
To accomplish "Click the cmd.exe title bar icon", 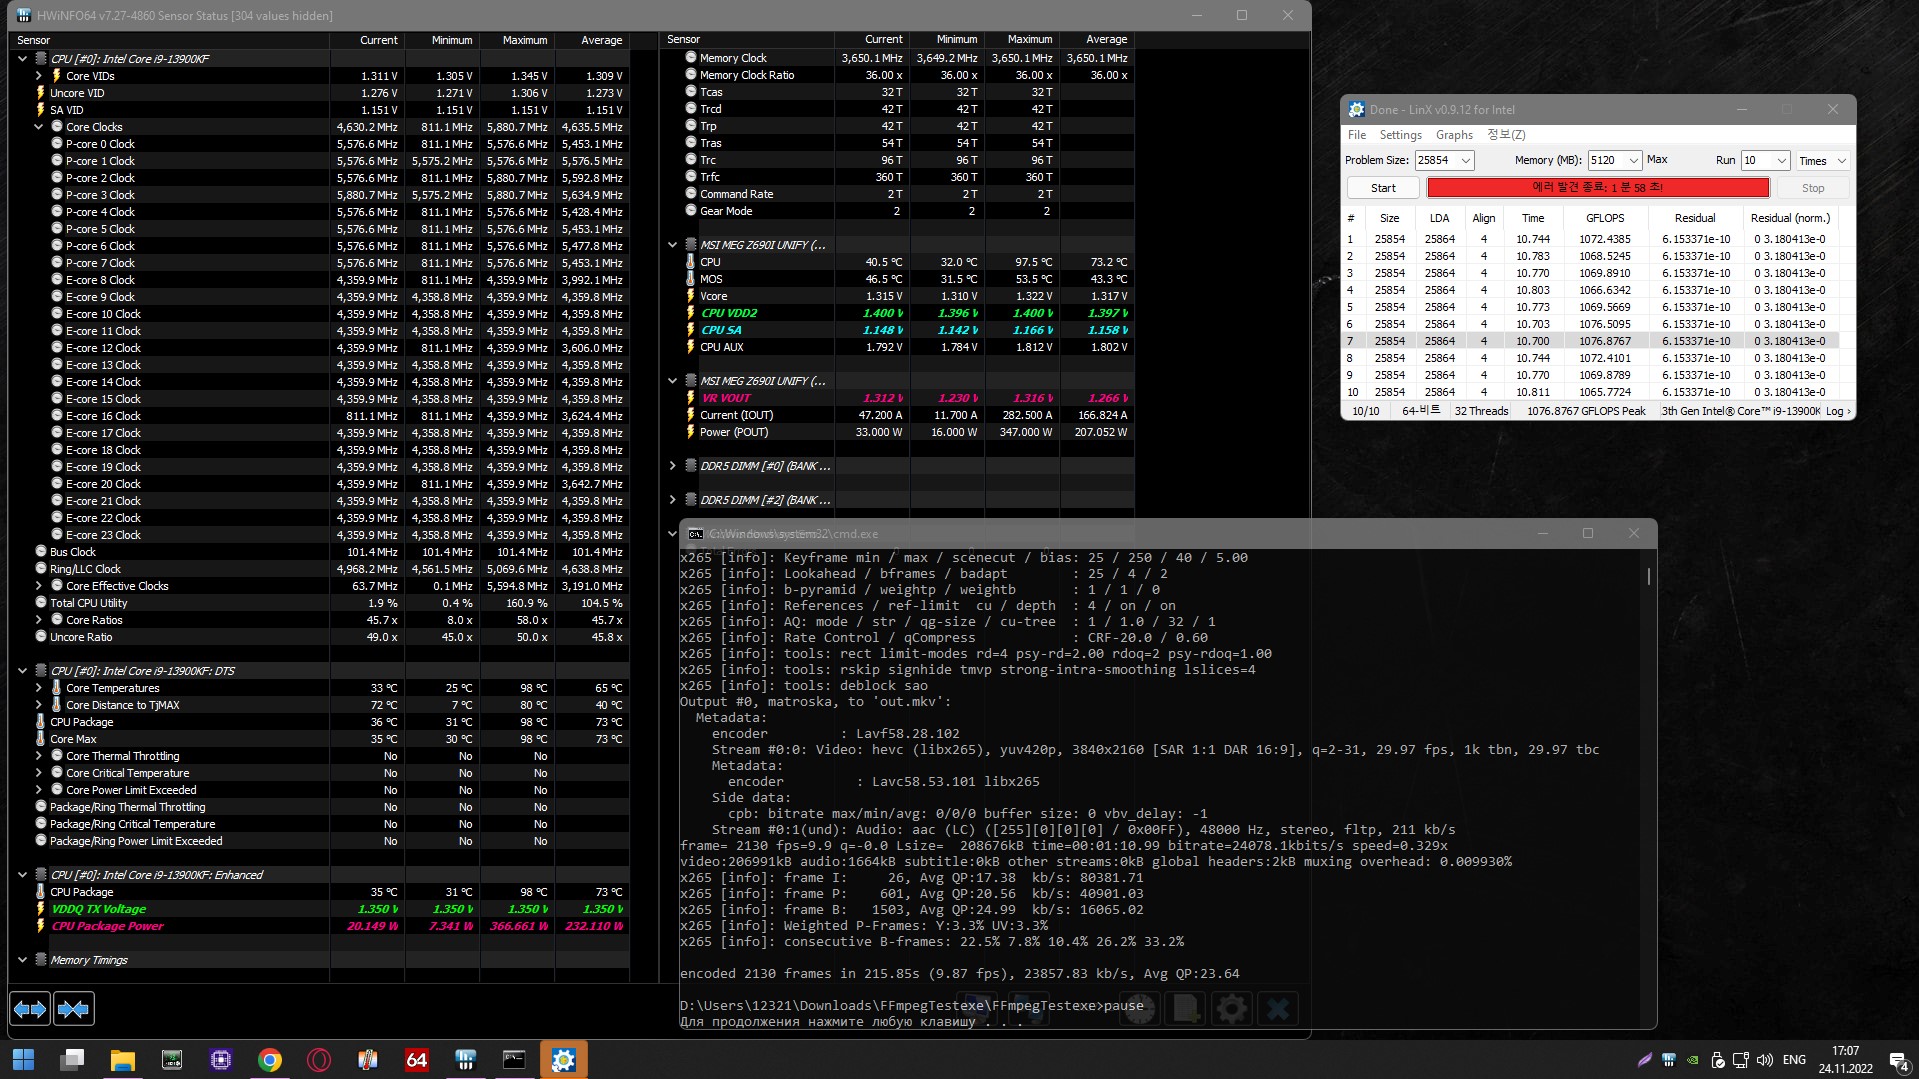I will (696, 534).
